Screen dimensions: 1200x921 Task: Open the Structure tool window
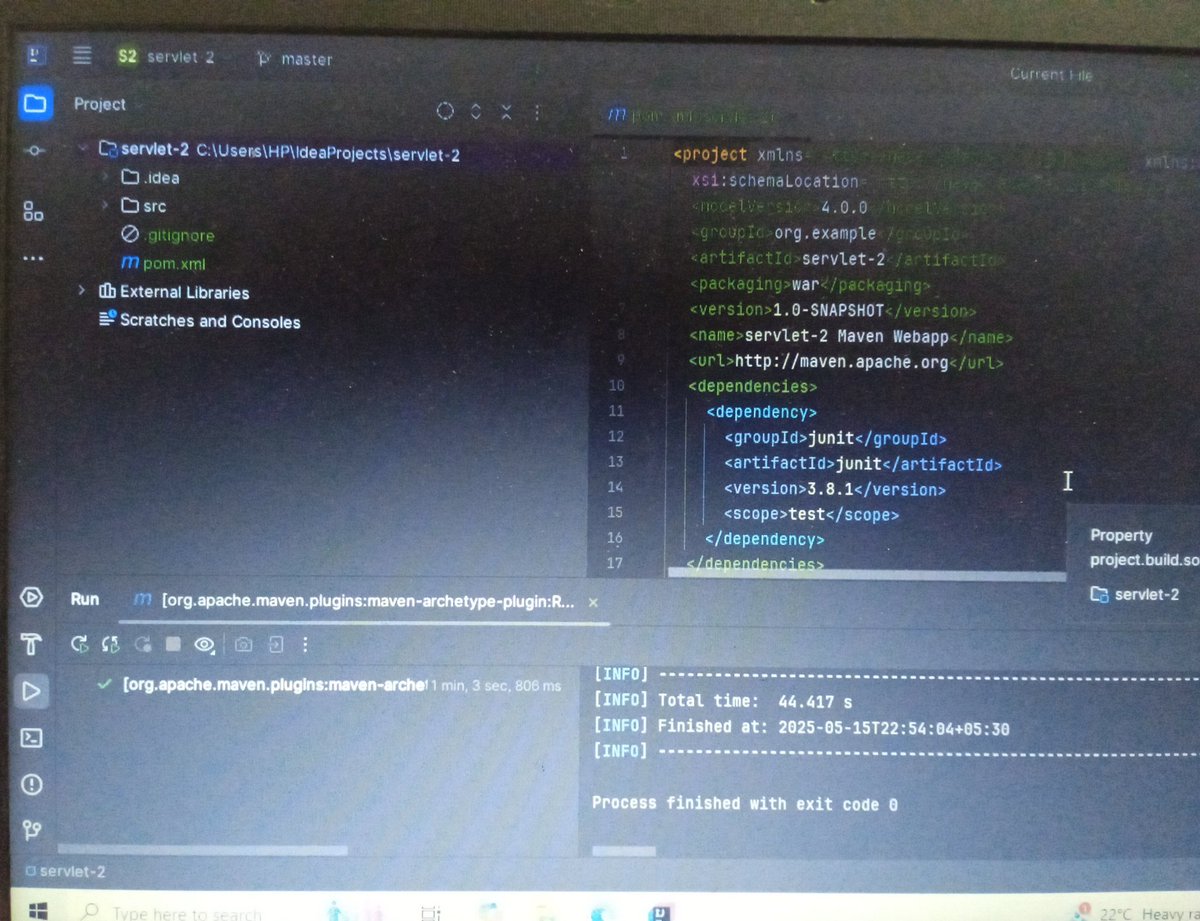click(x=34, y=211)
